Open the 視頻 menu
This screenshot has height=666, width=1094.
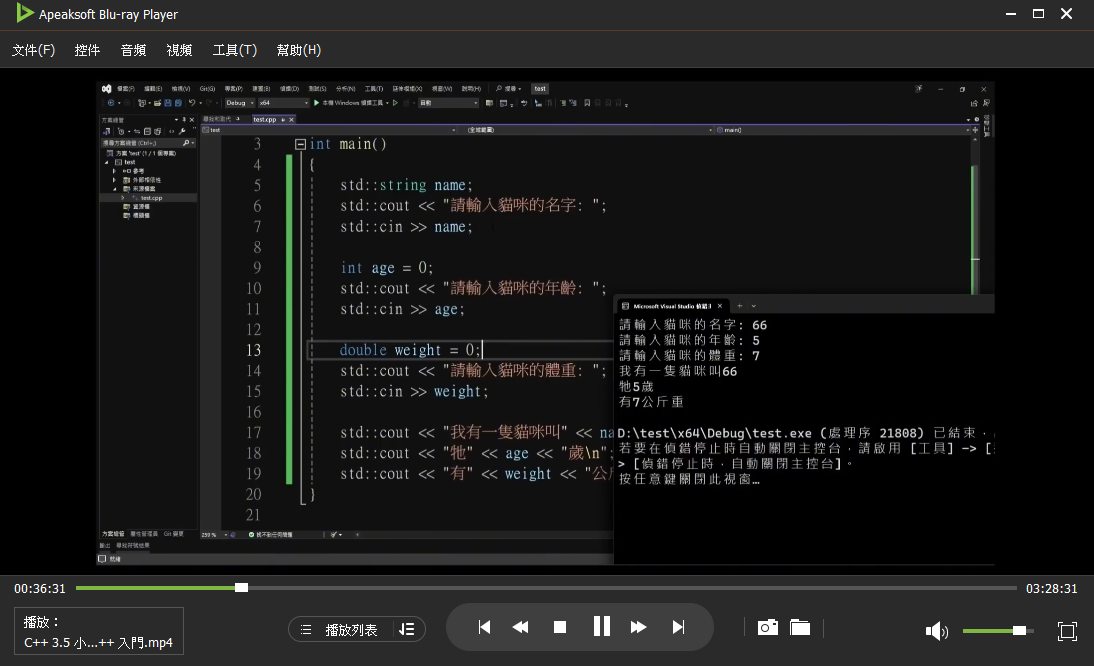click(x=180, y=50)
